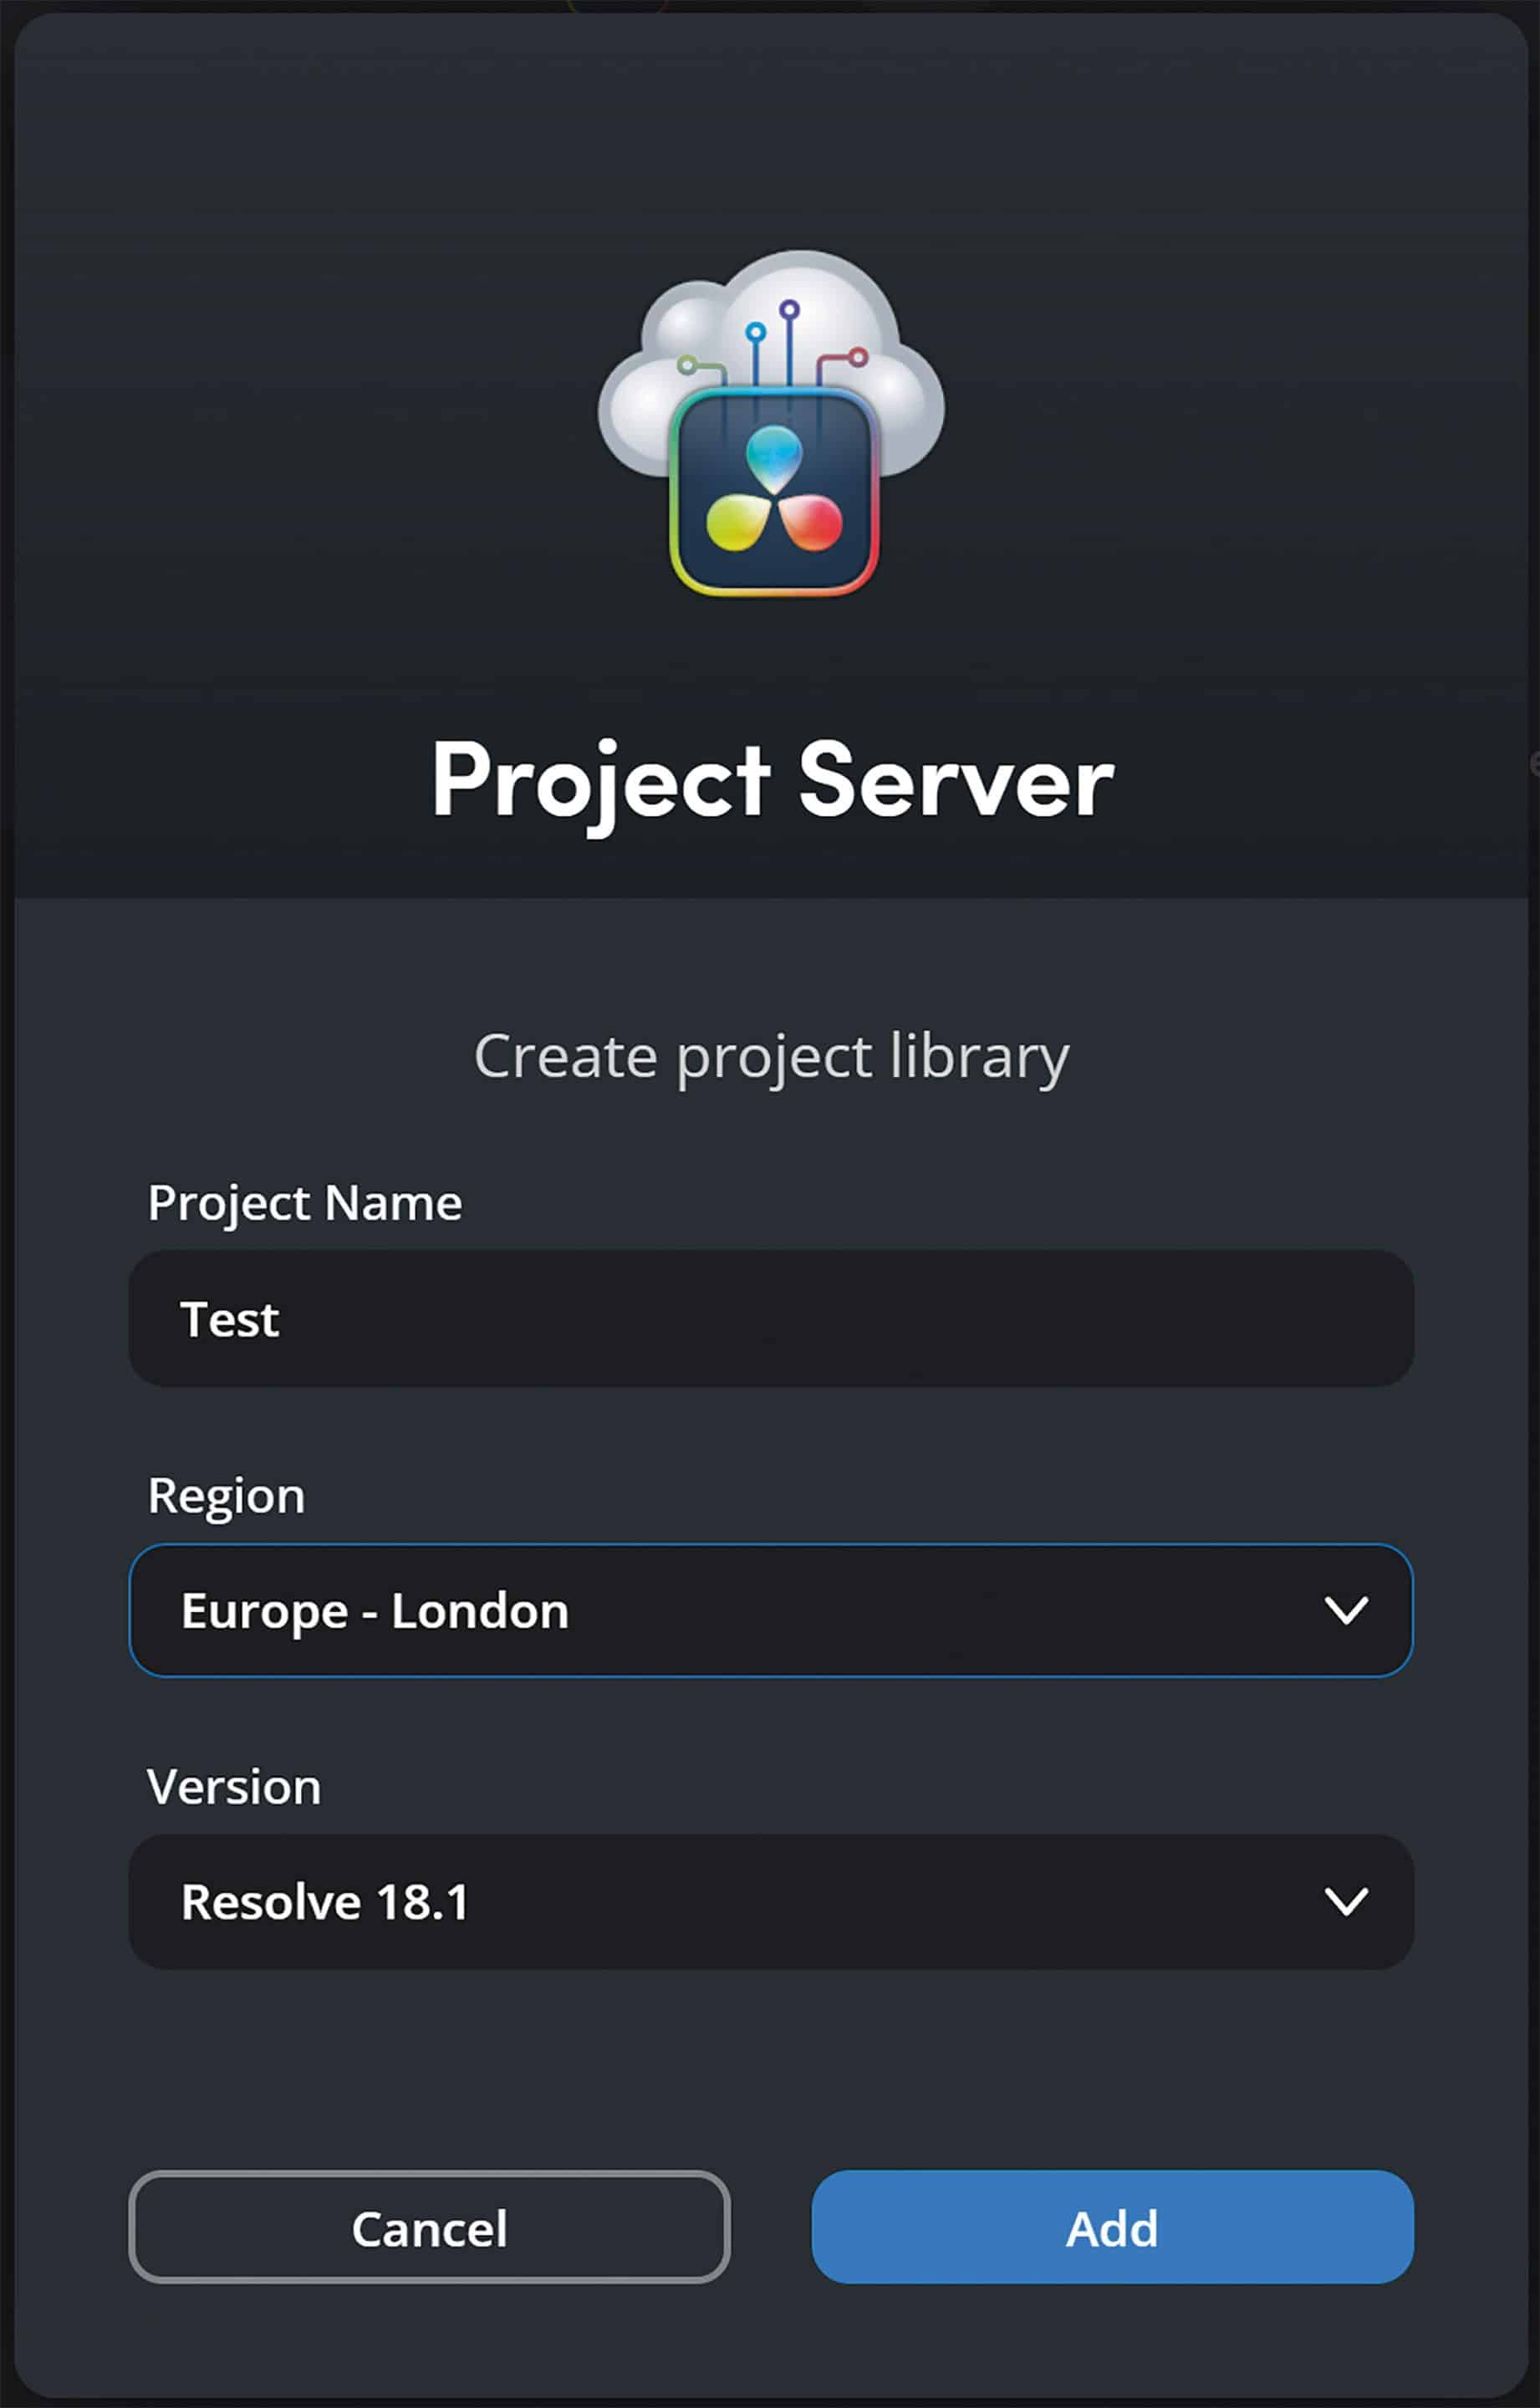This screenshot has height=2408, width=1540.
Task: Open the Region dropdown
Action: 770,1610
